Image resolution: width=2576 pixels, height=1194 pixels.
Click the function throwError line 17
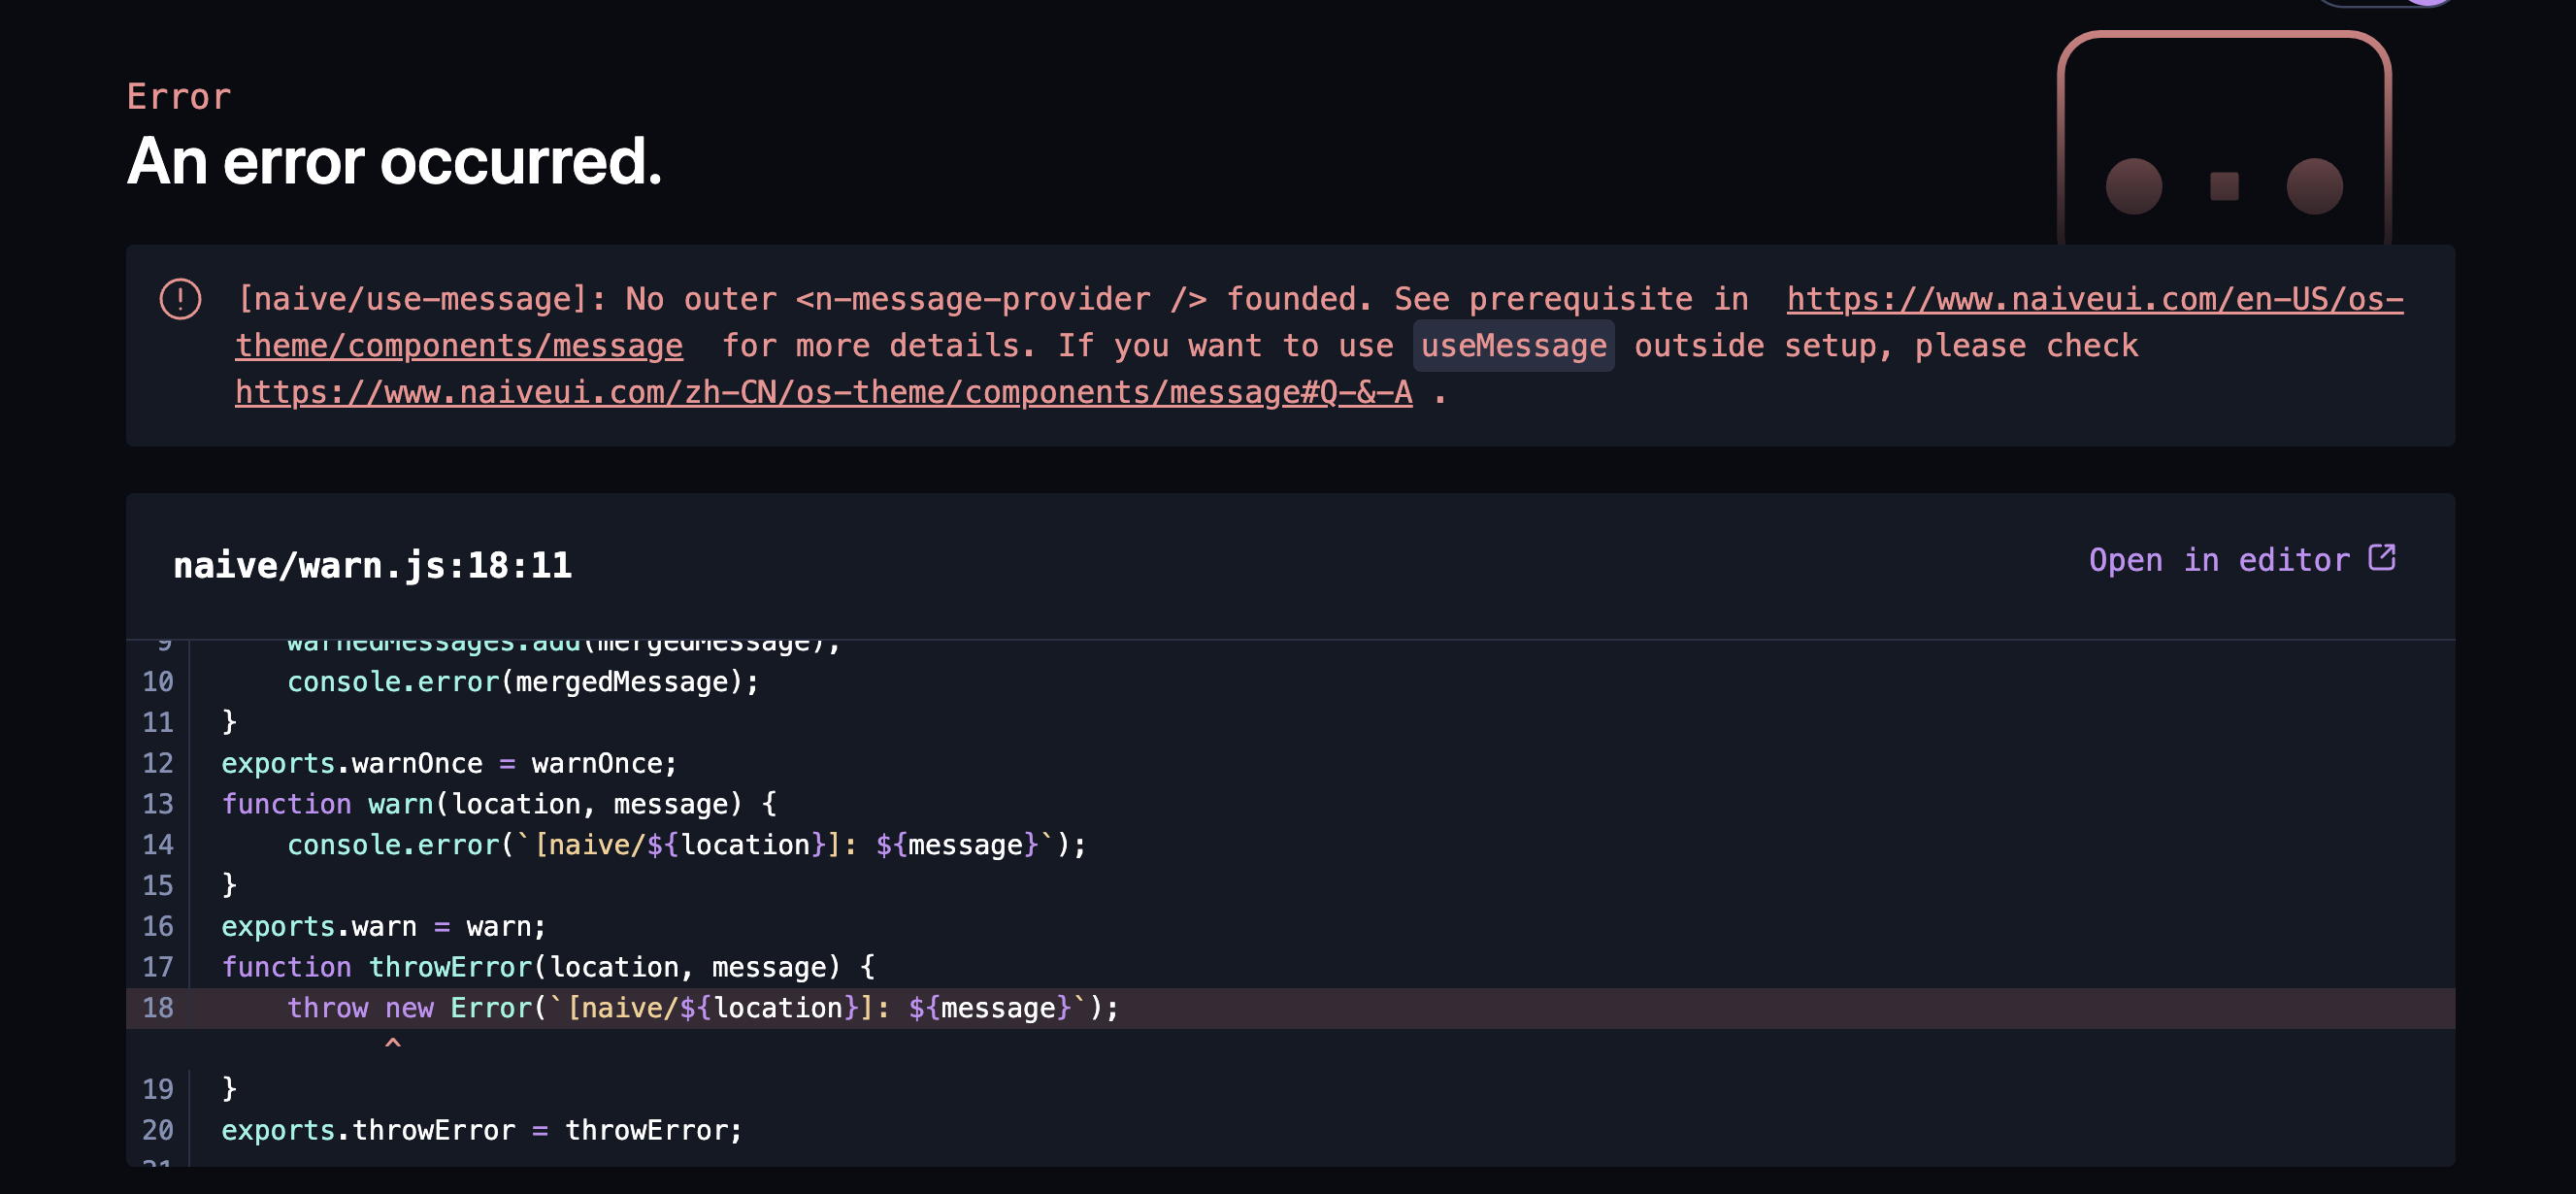click(547, 967)
